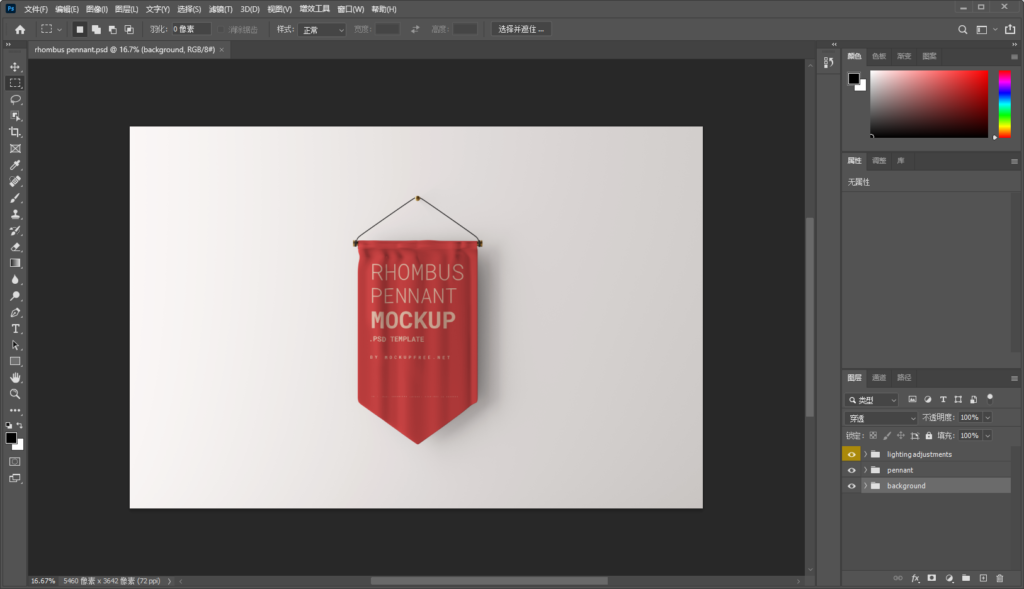Select the Zoom tool

click(x=15, y=394)
